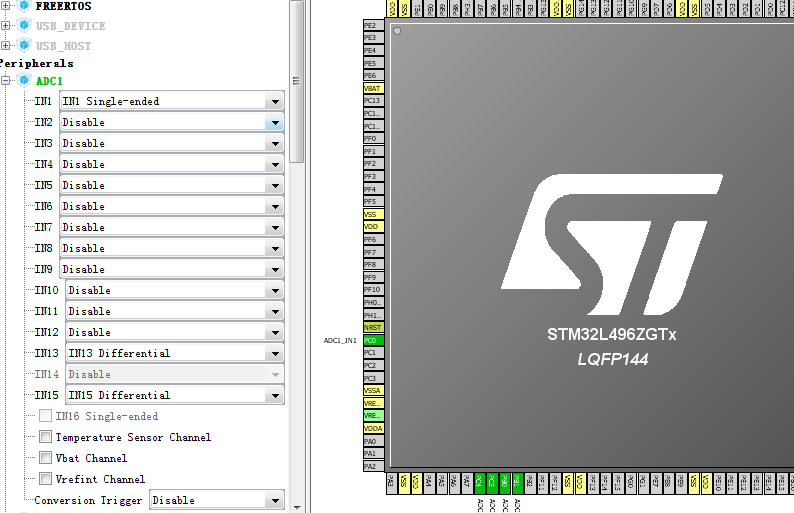Image resolution: width=794 pixels, height=513 pixels.
Task: Open the IN10 dropdown
Action: coord(175,291)
